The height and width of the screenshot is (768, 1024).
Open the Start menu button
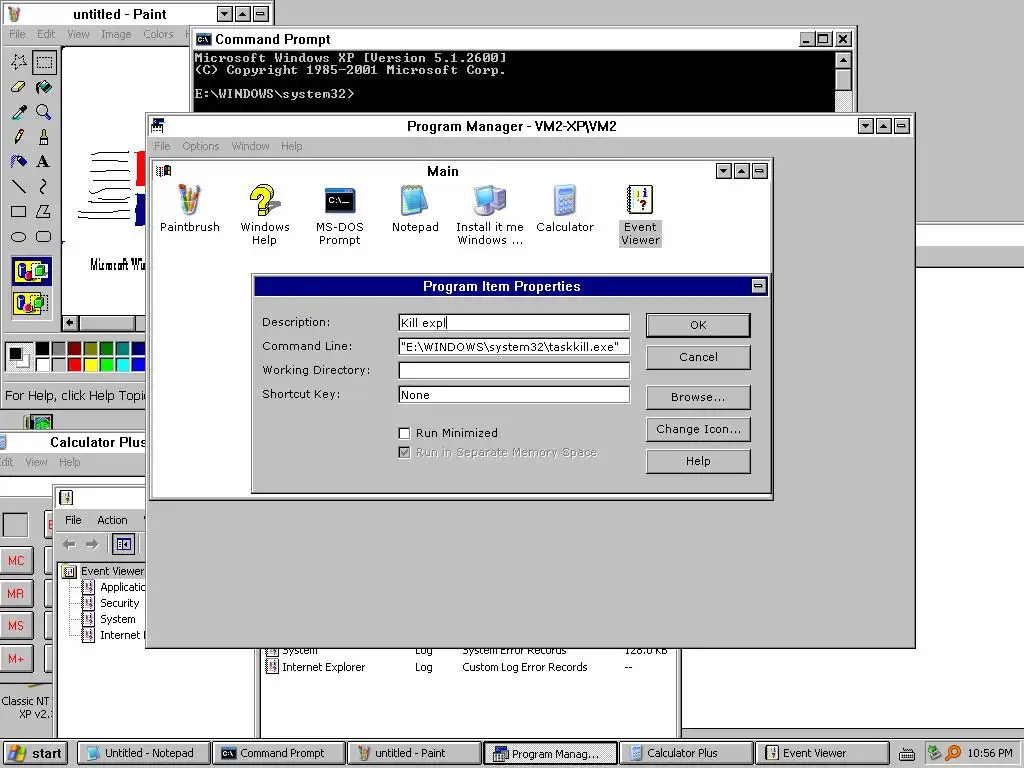(x=37, y=753)
